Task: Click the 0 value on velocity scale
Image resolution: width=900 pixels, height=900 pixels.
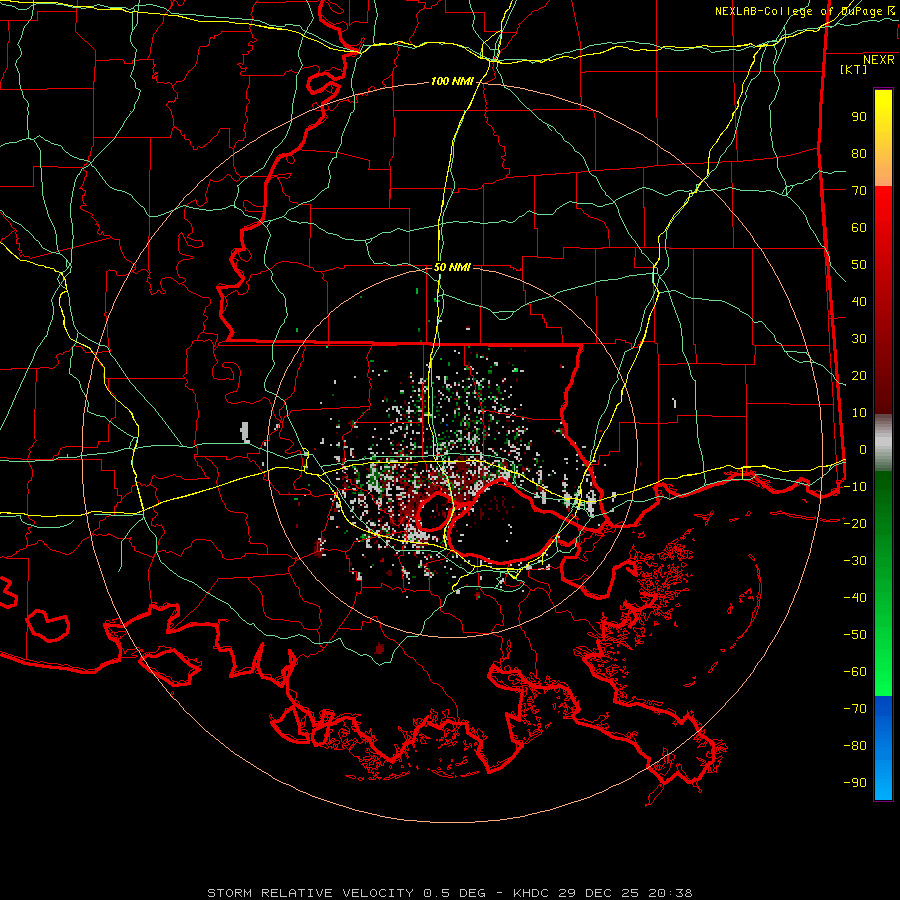Action: (x=863, y=449)
